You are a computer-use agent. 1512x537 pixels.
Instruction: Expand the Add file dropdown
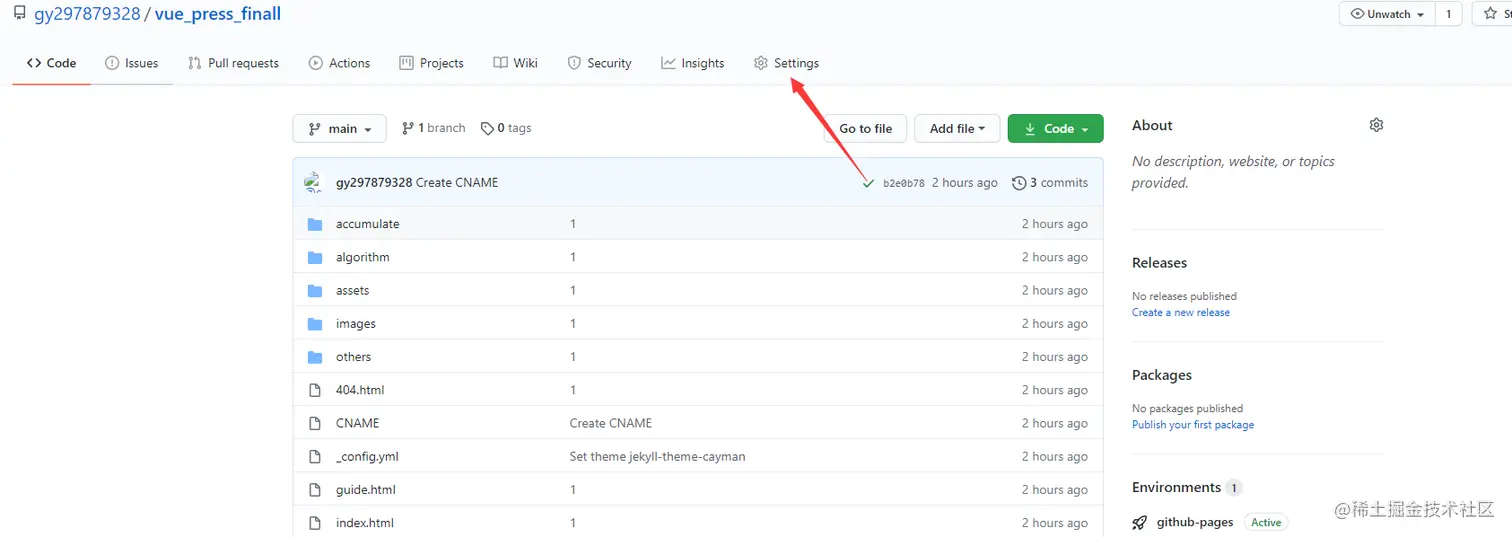(957, 128)
